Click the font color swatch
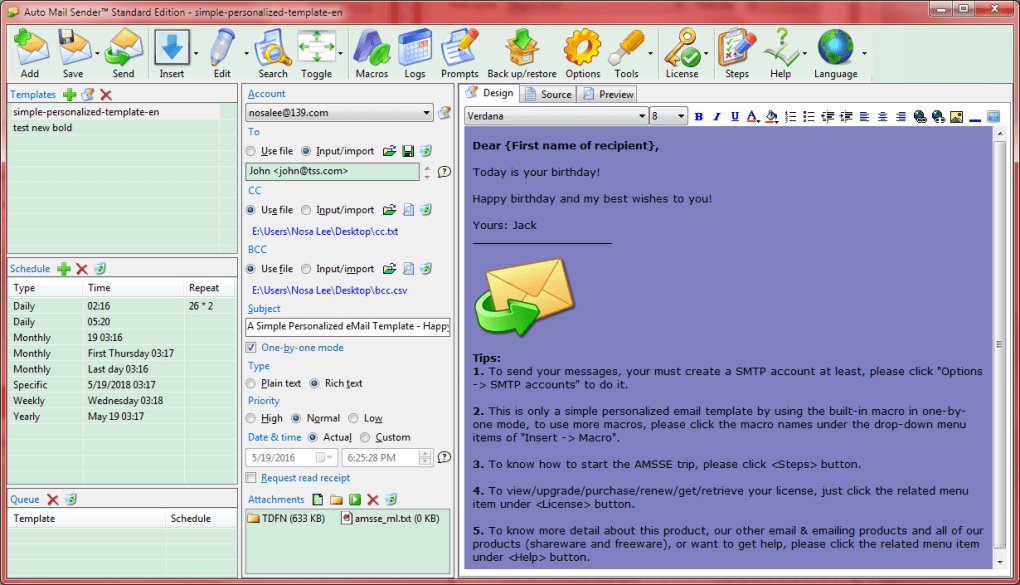The width and height of the screenshot is (1020, 585). [x=751, y=117]
